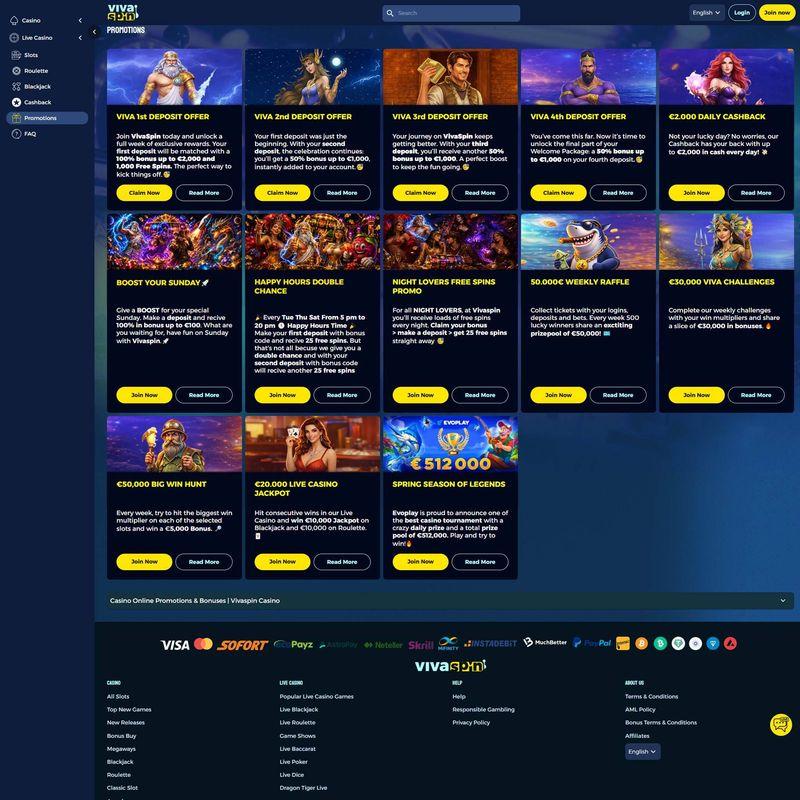800x800 pixels.
Task: Select Cashback in the sidebar menu
Action: 38,102
